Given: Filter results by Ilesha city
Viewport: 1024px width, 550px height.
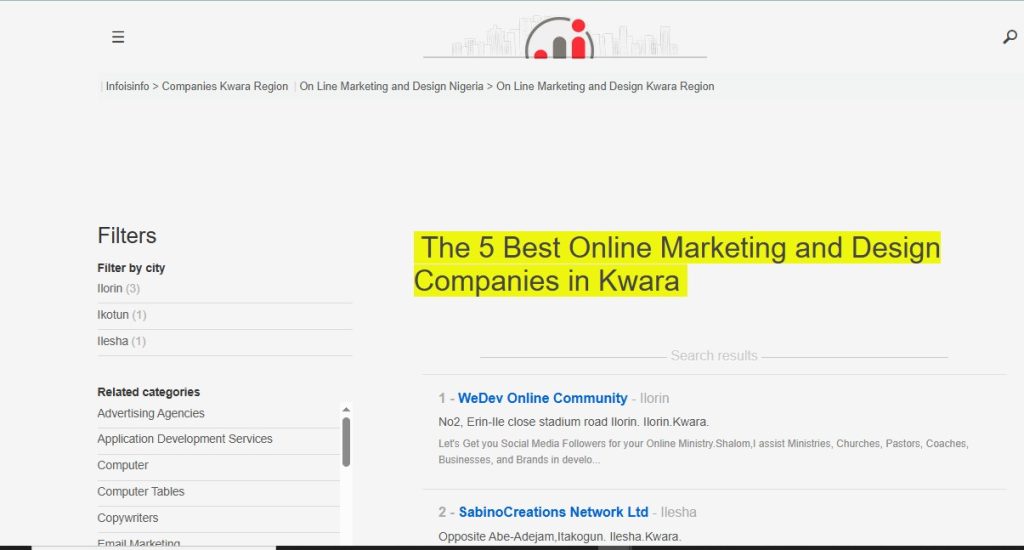Looking at the screenshot, I should pos(121,341).
